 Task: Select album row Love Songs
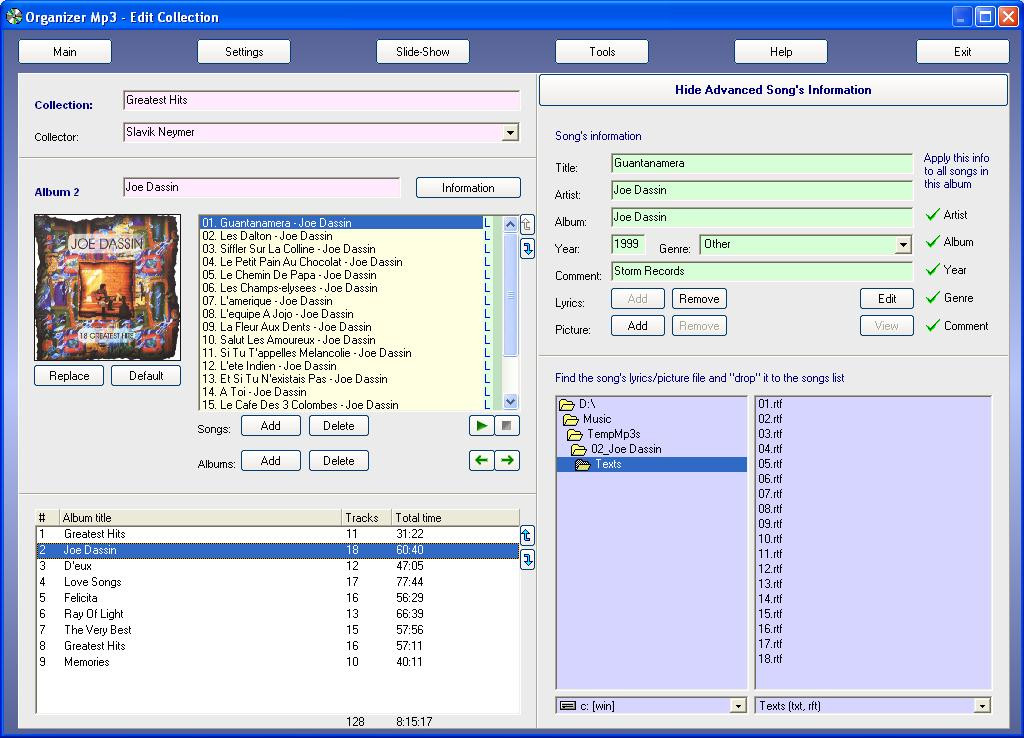pos(278,582)
